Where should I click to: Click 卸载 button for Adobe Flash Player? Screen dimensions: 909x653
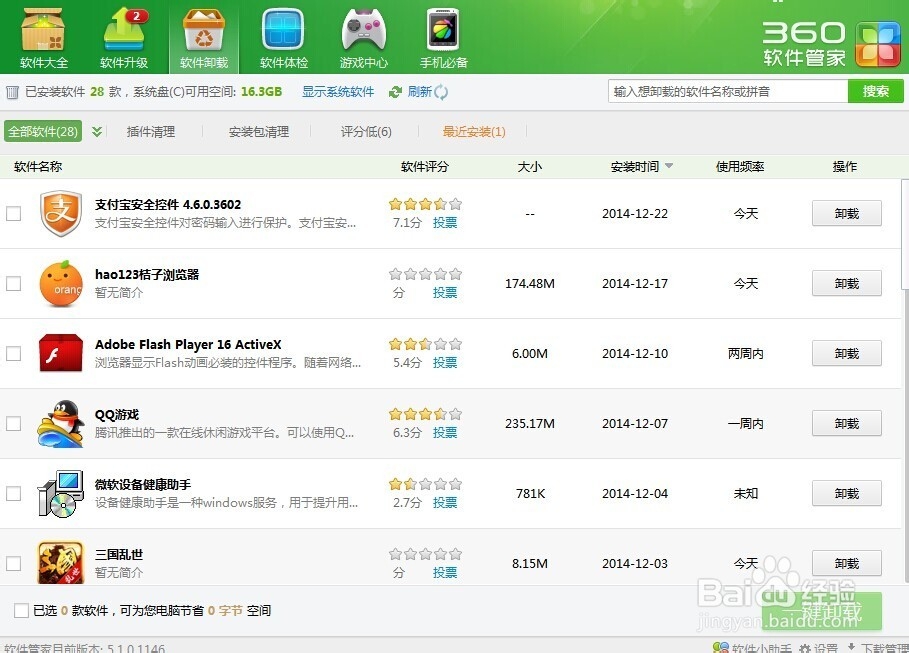tap(846, 353)
